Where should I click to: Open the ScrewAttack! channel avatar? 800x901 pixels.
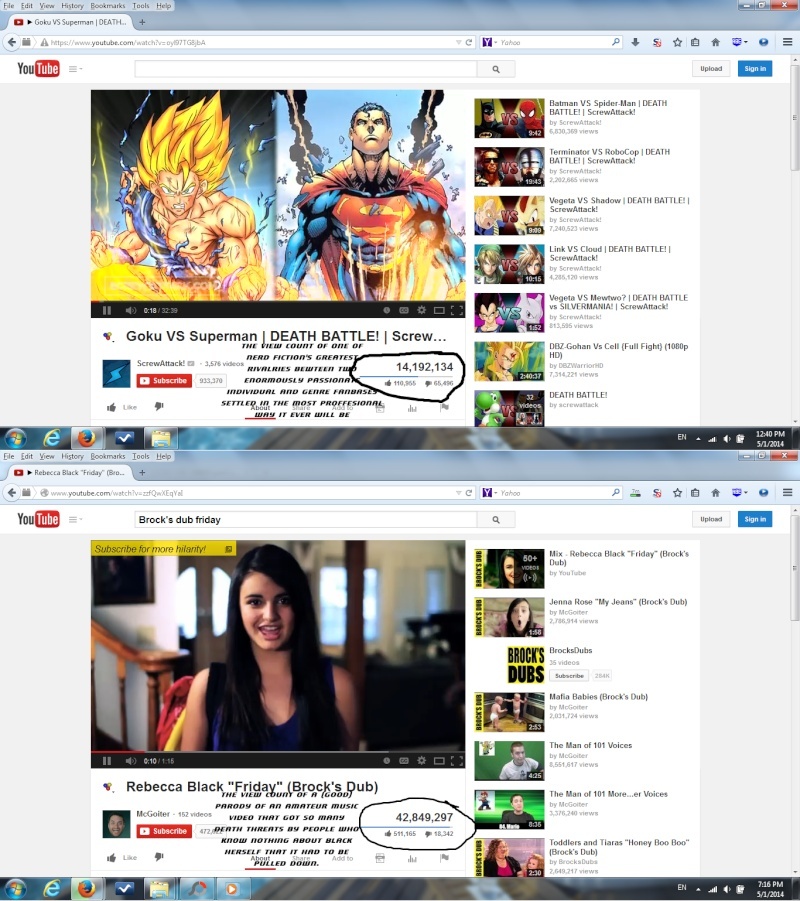pos(116,374)
